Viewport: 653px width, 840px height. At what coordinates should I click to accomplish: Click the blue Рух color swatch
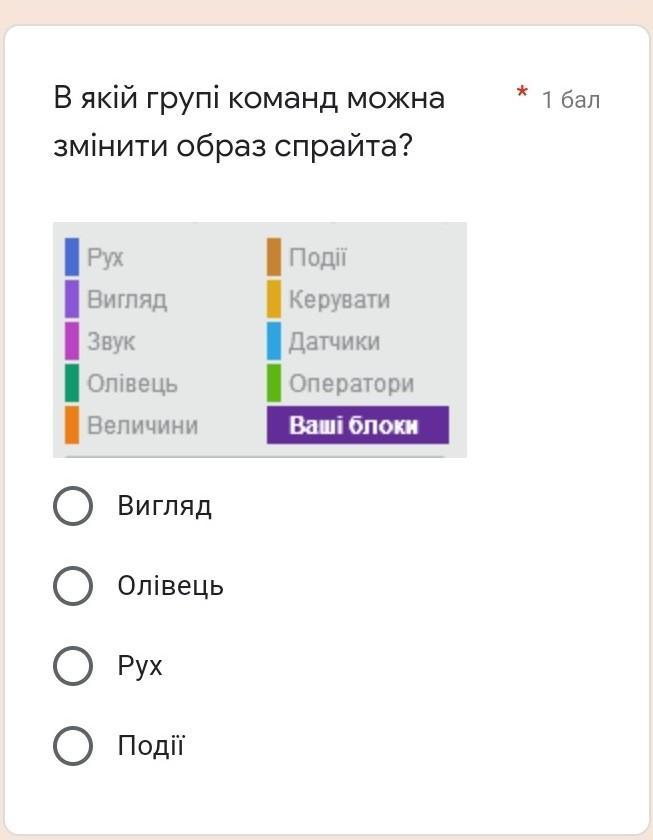[x=72, y=257]
